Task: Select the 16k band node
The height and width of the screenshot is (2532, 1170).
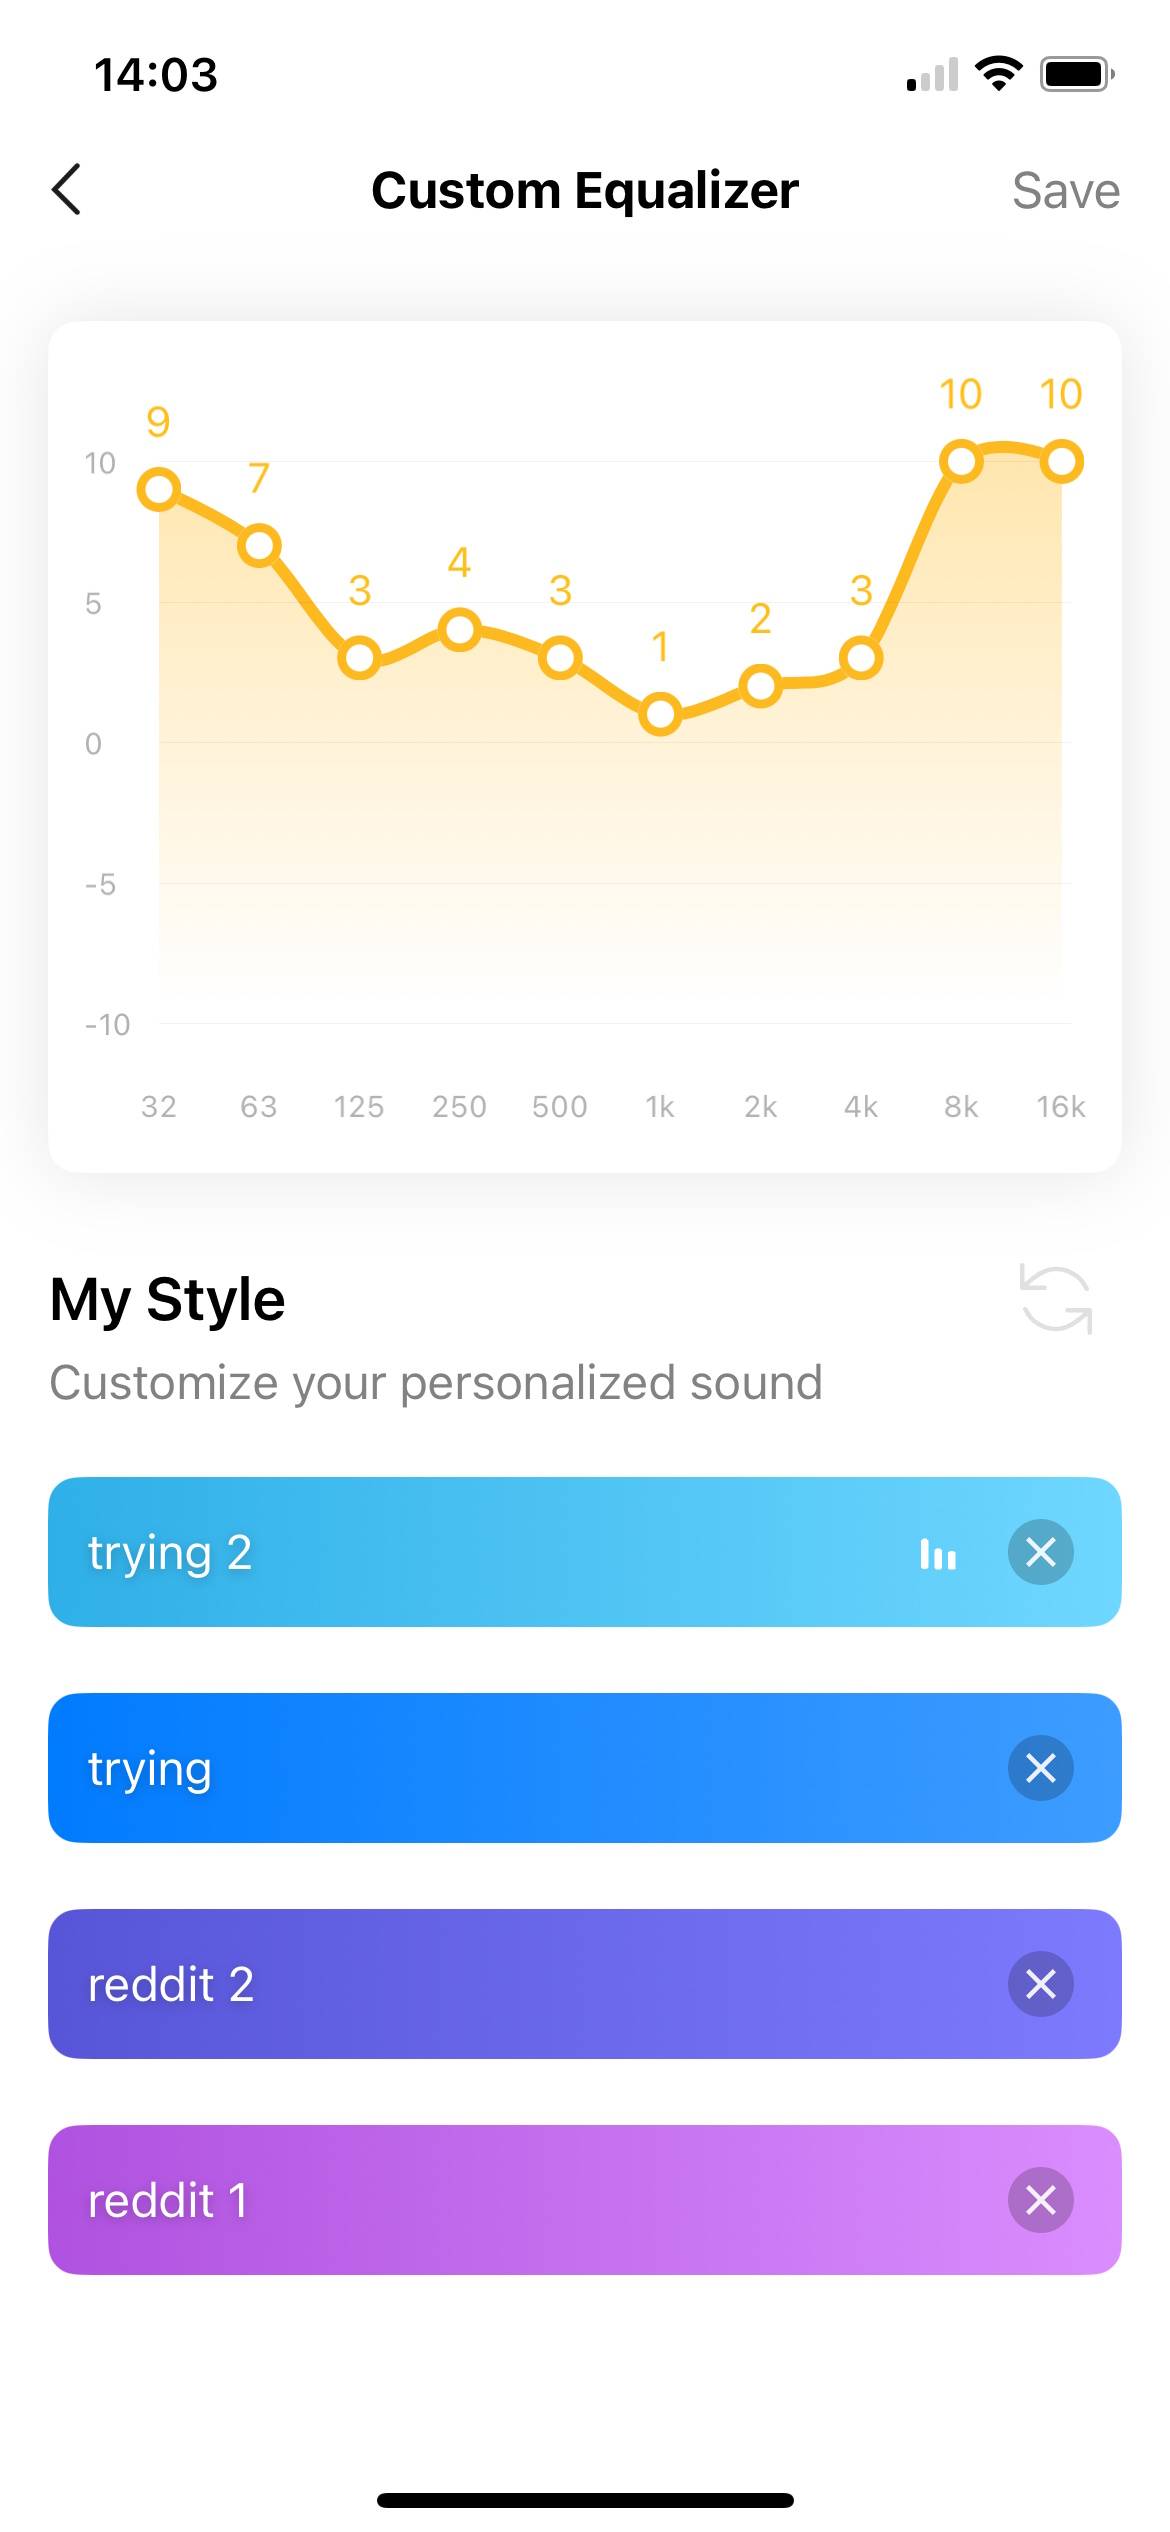Action: pyautogui.click(x=1062, y=460)
